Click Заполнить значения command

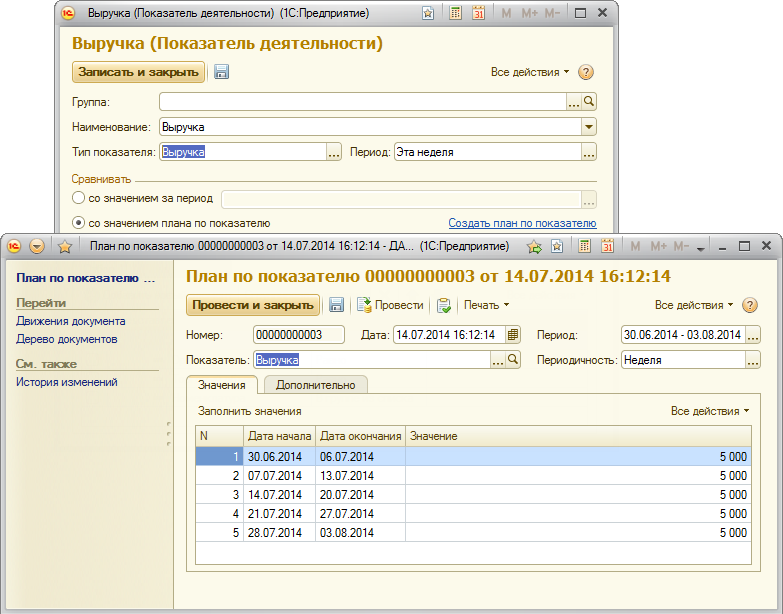coord(250,411)
